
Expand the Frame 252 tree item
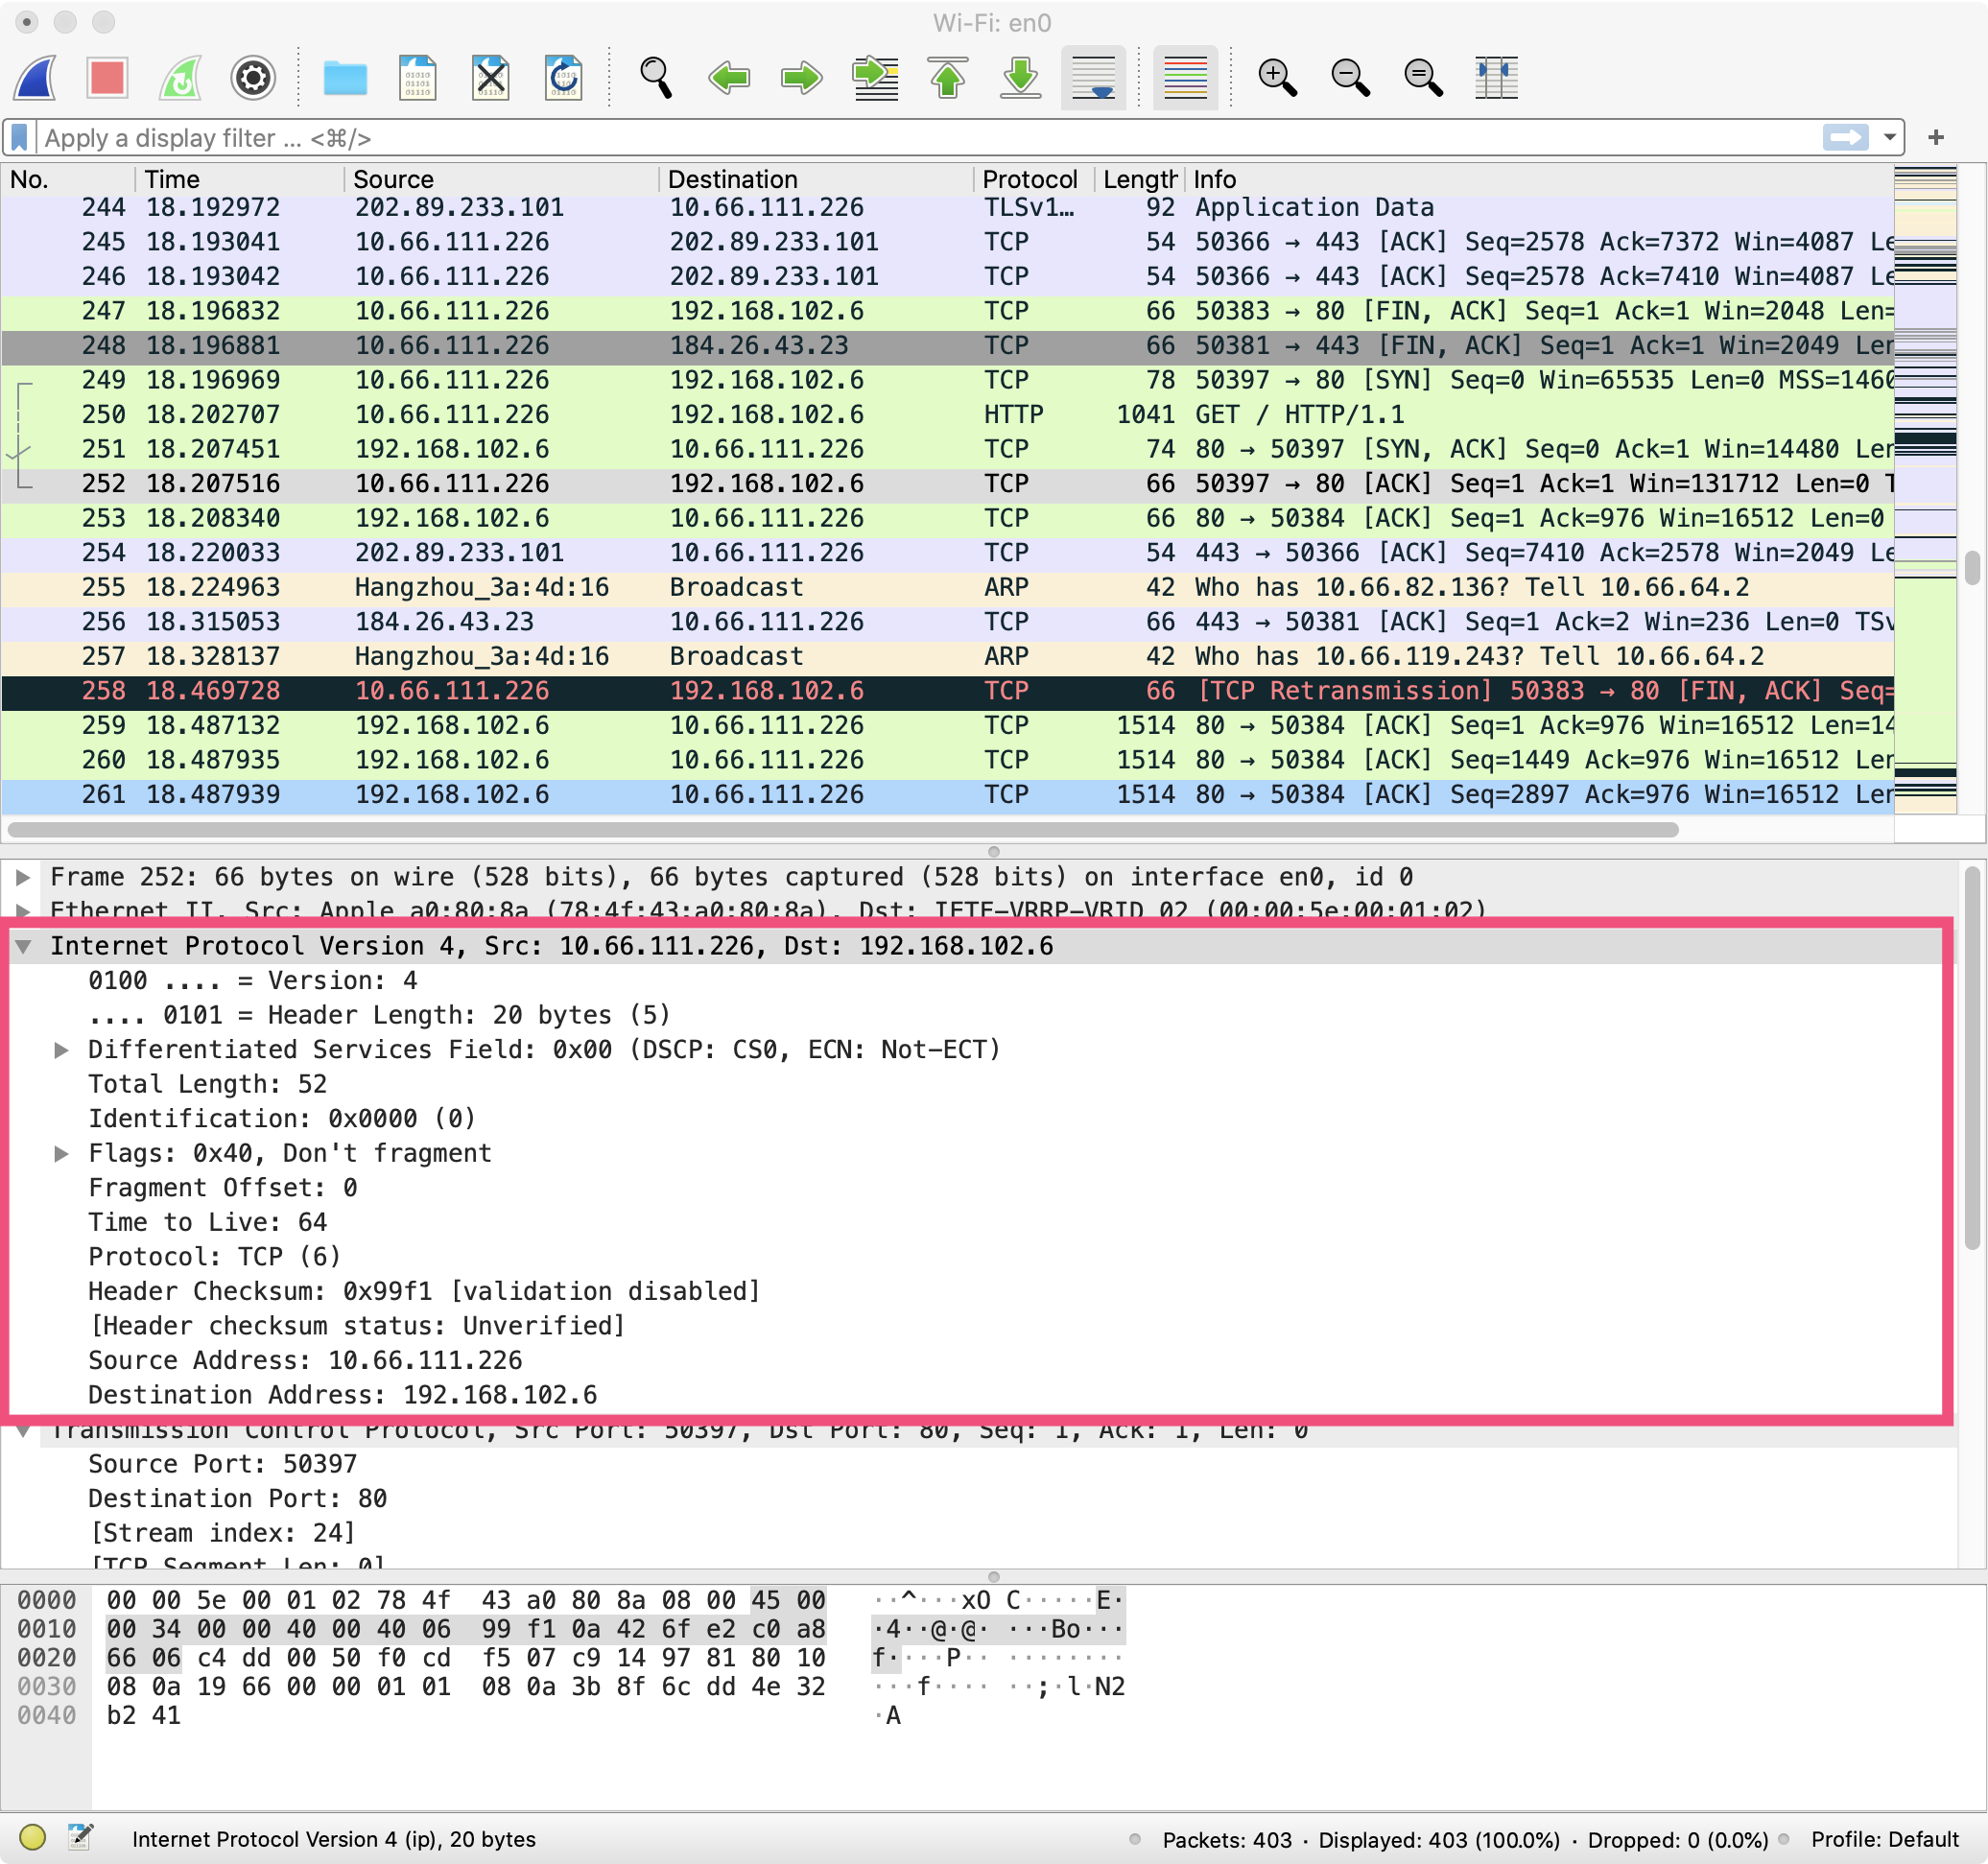click(22, 877)
